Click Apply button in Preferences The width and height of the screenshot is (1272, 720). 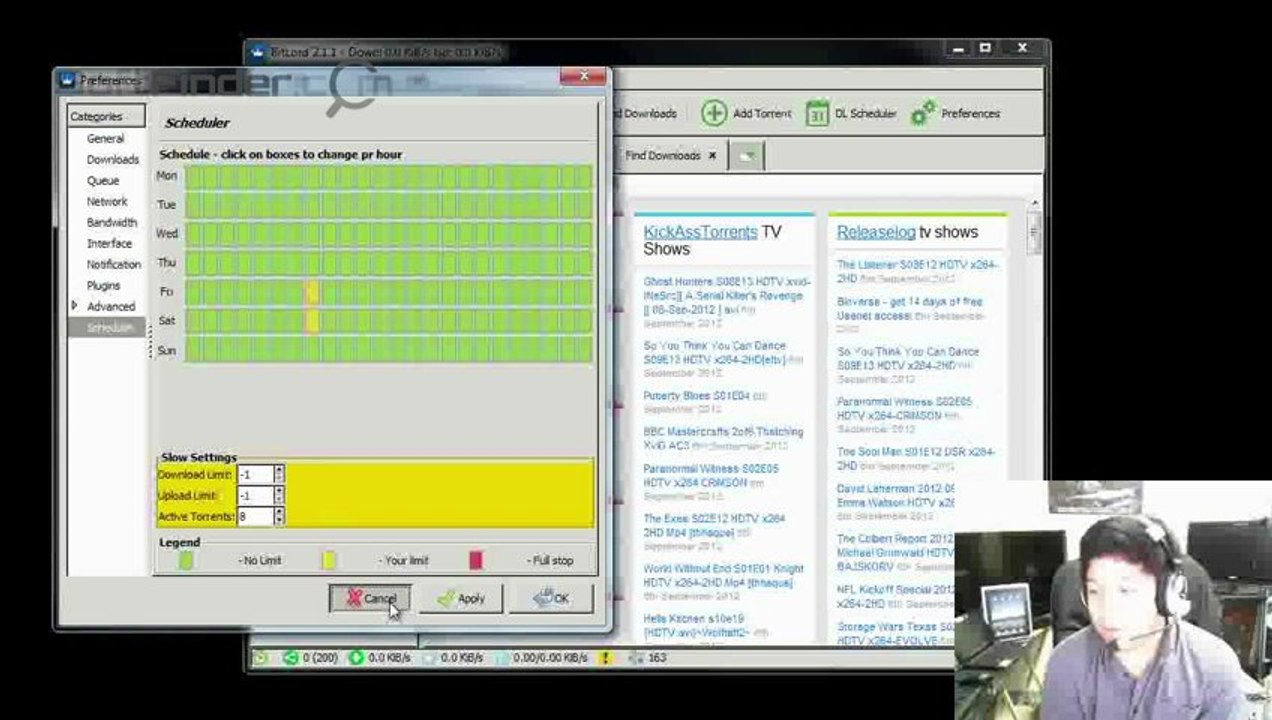pos(460,598)
